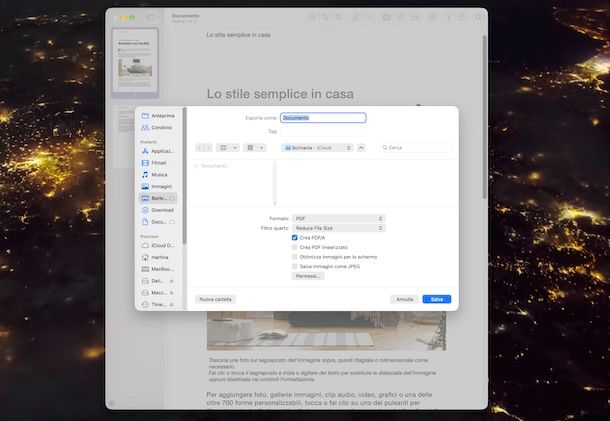Viewport: 610px width, 421px height.
Task: Click the Esporta come filename field
Action: (323, 118)
